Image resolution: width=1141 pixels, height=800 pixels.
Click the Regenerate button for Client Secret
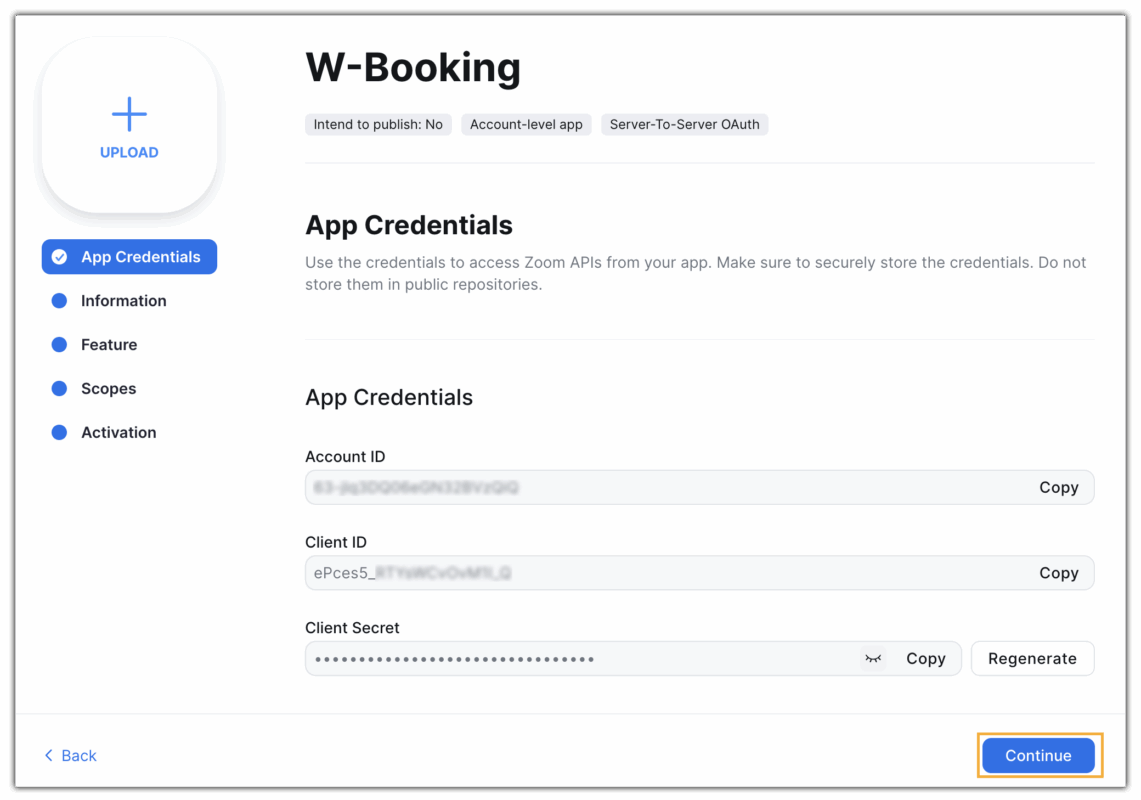1032,658
